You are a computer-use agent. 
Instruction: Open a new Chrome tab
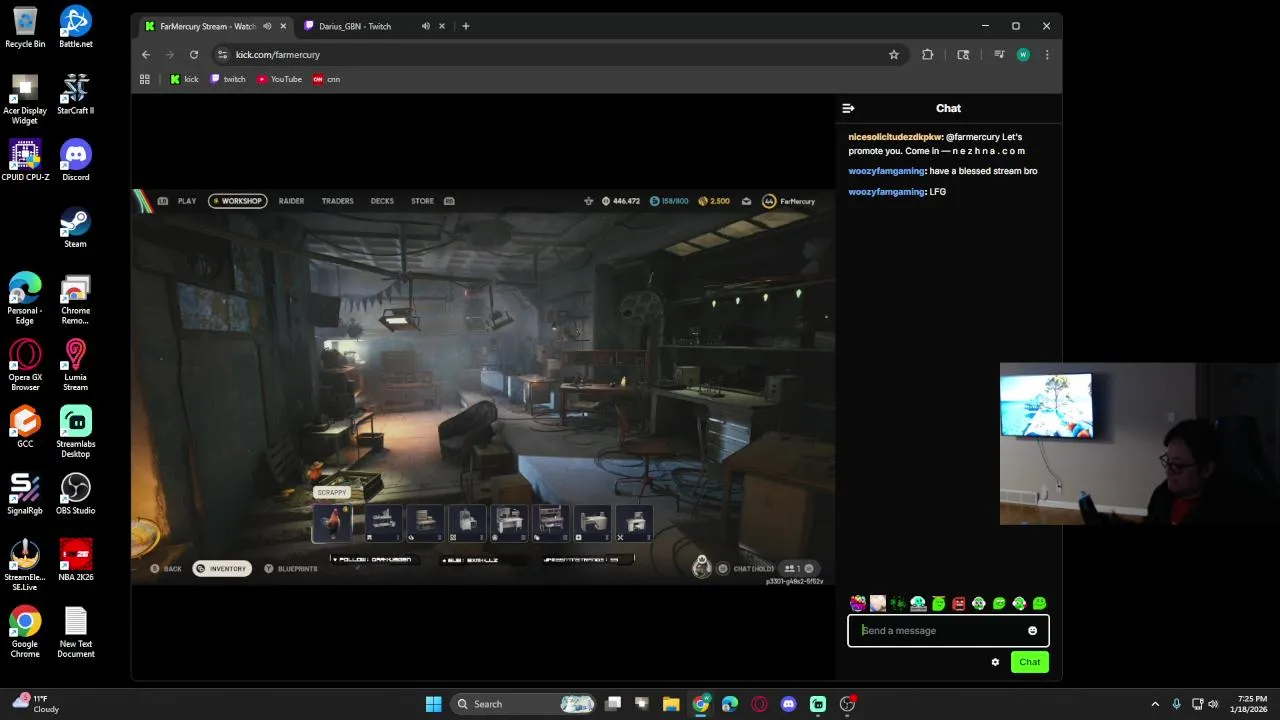(x=465, y=26)
